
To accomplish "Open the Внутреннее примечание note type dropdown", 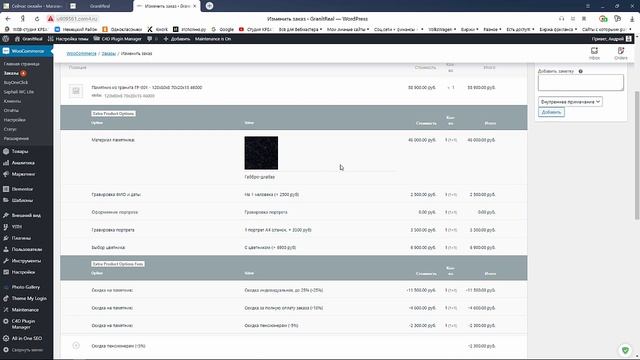I will click(570, 102).
